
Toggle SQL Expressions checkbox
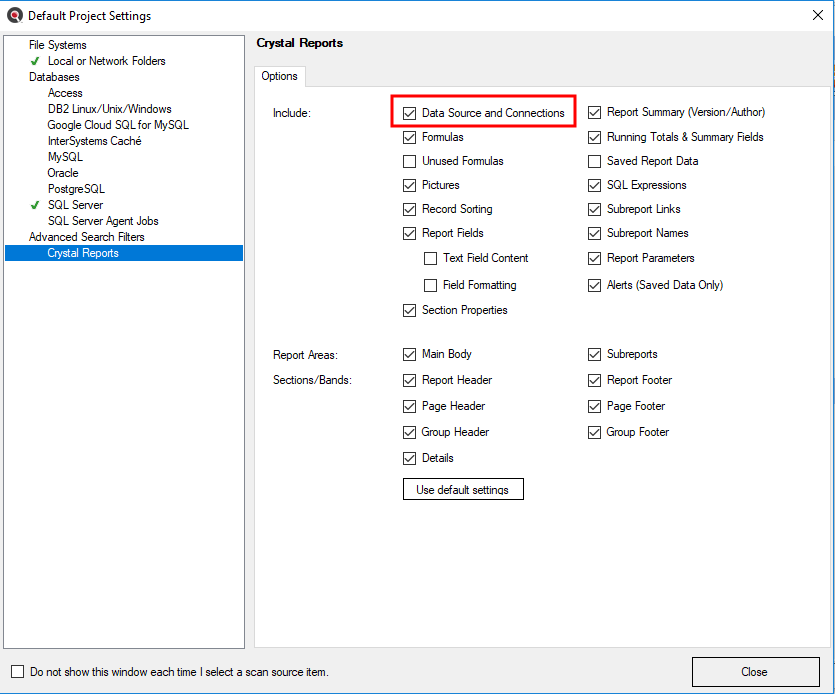coord(594,185)
